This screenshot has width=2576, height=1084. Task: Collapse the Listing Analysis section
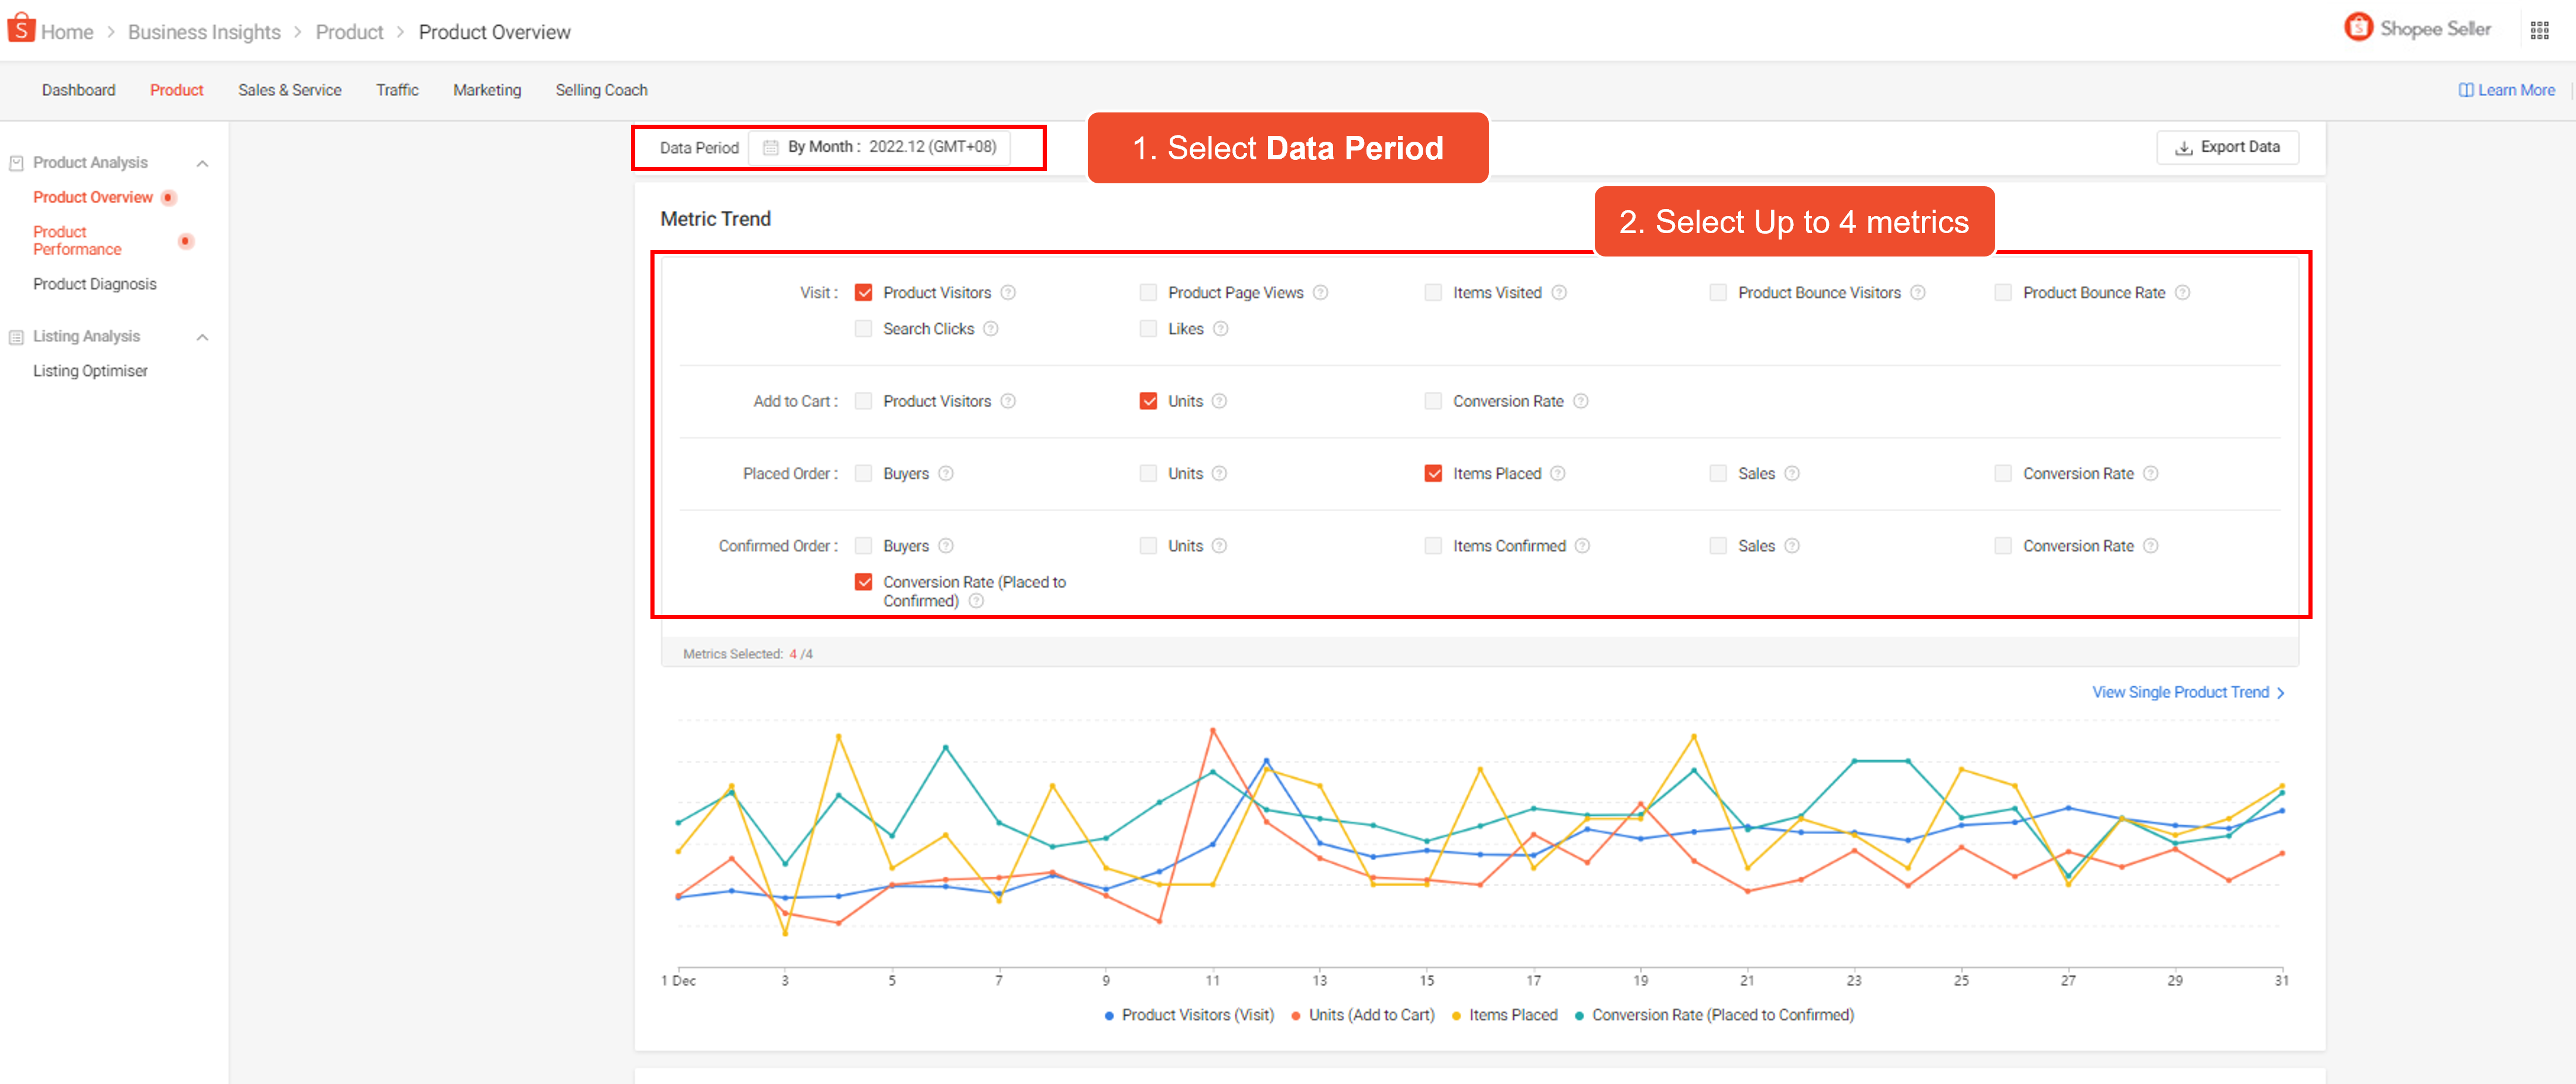[202, 337]
